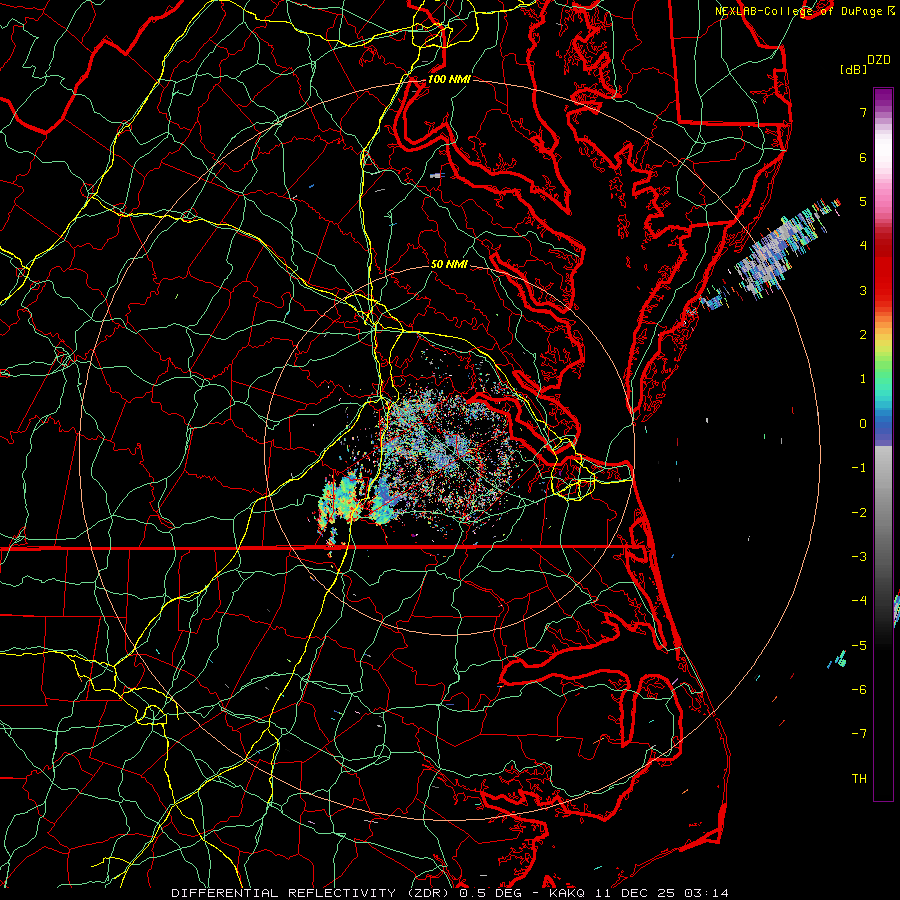Click the 100 NMI range ring label

pos(449,79)
